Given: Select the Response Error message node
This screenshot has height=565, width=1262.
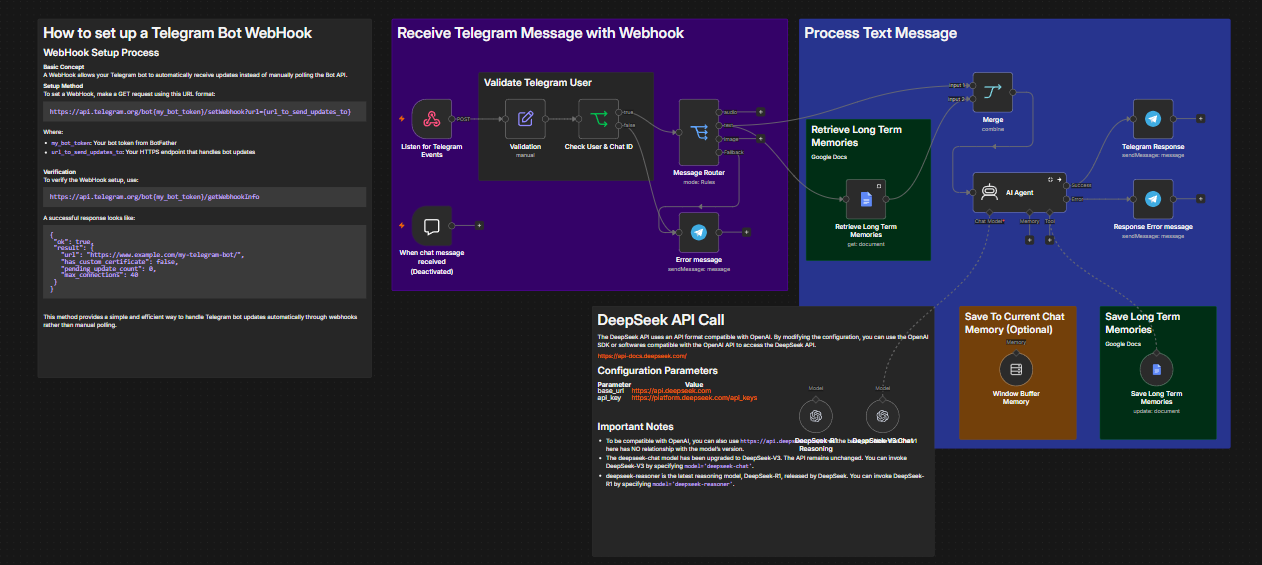Looking at the screenshot, I should pyautogui.click(x=1154, y=199).
